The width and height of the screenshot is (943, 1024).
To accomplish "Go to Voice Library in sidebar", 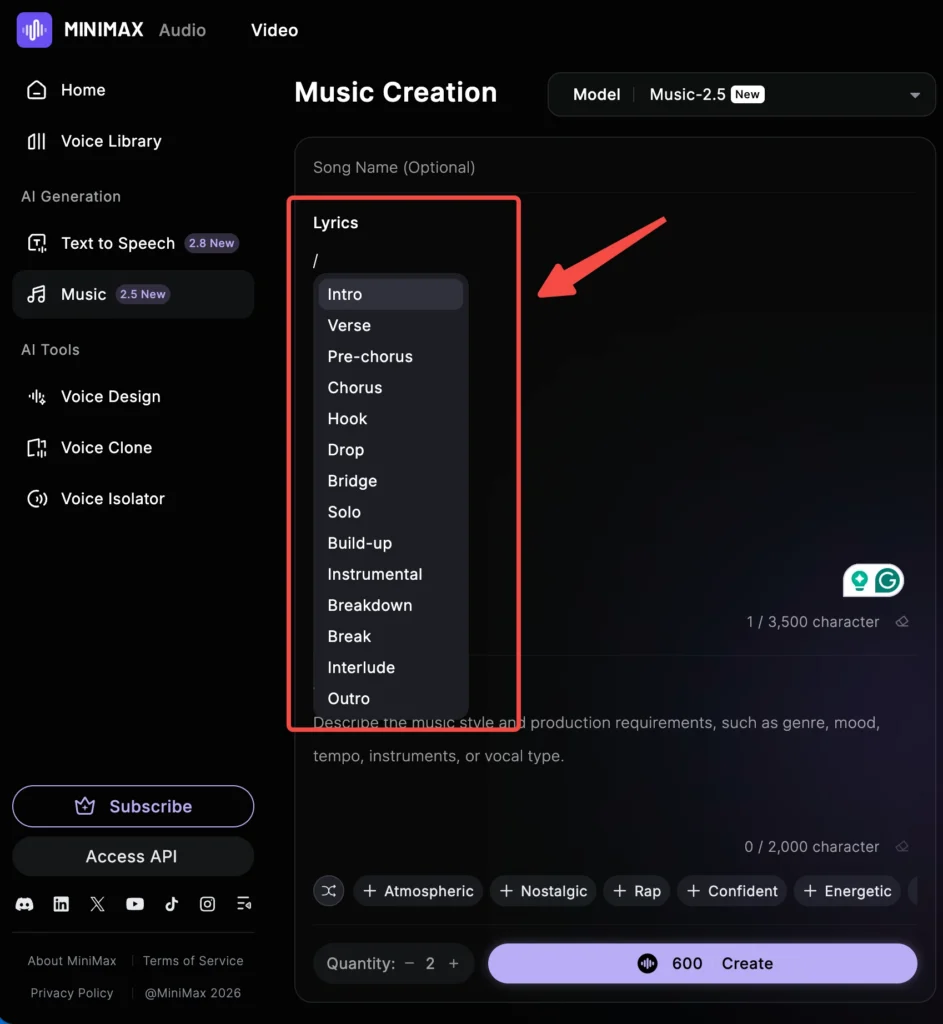I will (112, 141).
